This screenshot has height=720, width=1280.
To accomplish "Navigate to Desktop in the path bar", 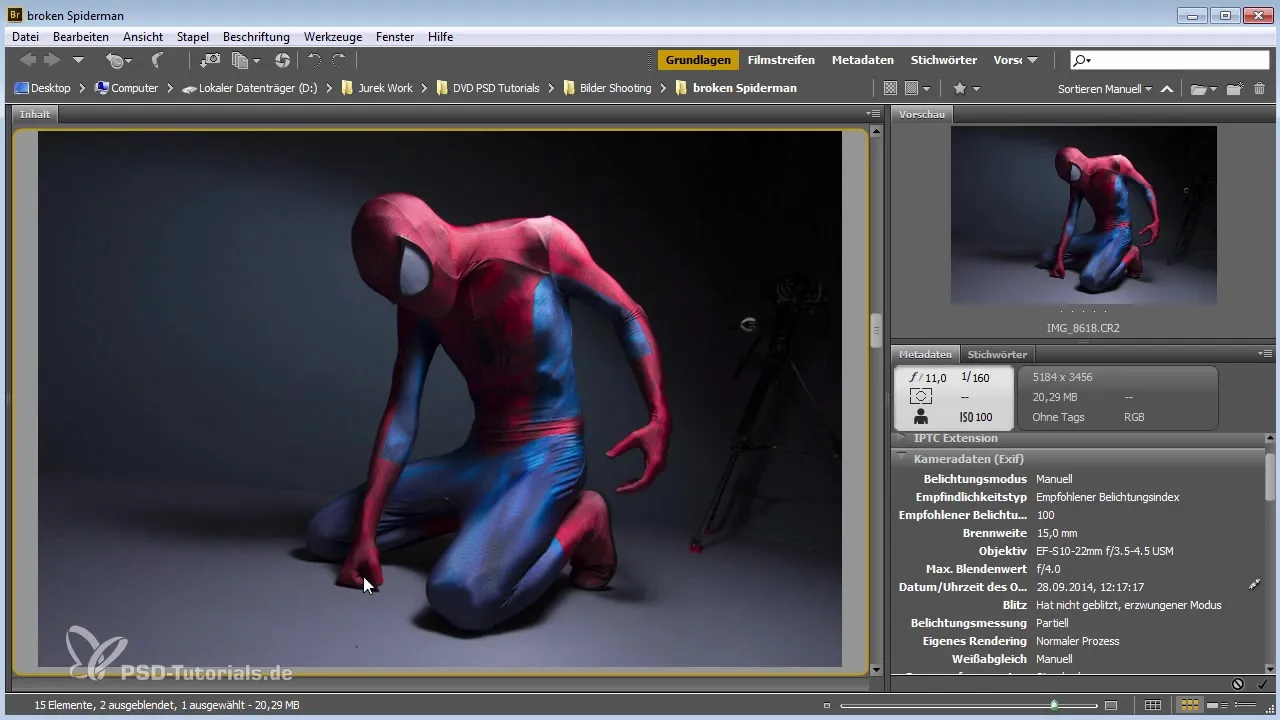I will click(x=43, y=88).
